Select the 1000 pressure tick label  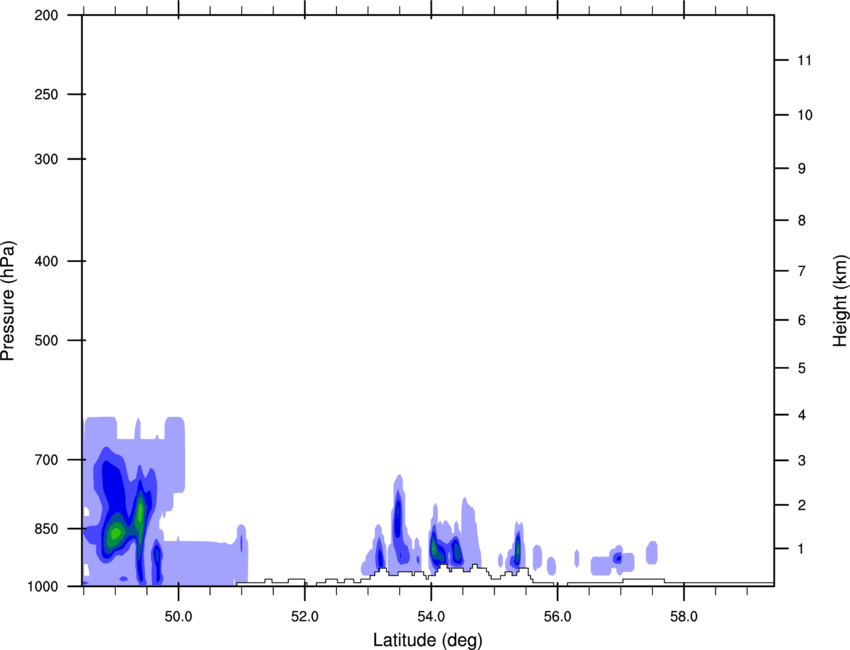(42, 586)
